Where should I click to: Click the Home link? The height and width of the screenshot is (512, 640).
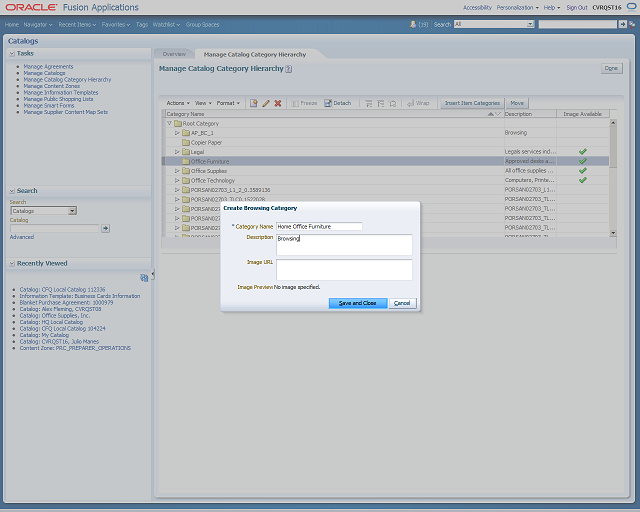point(12,24)
